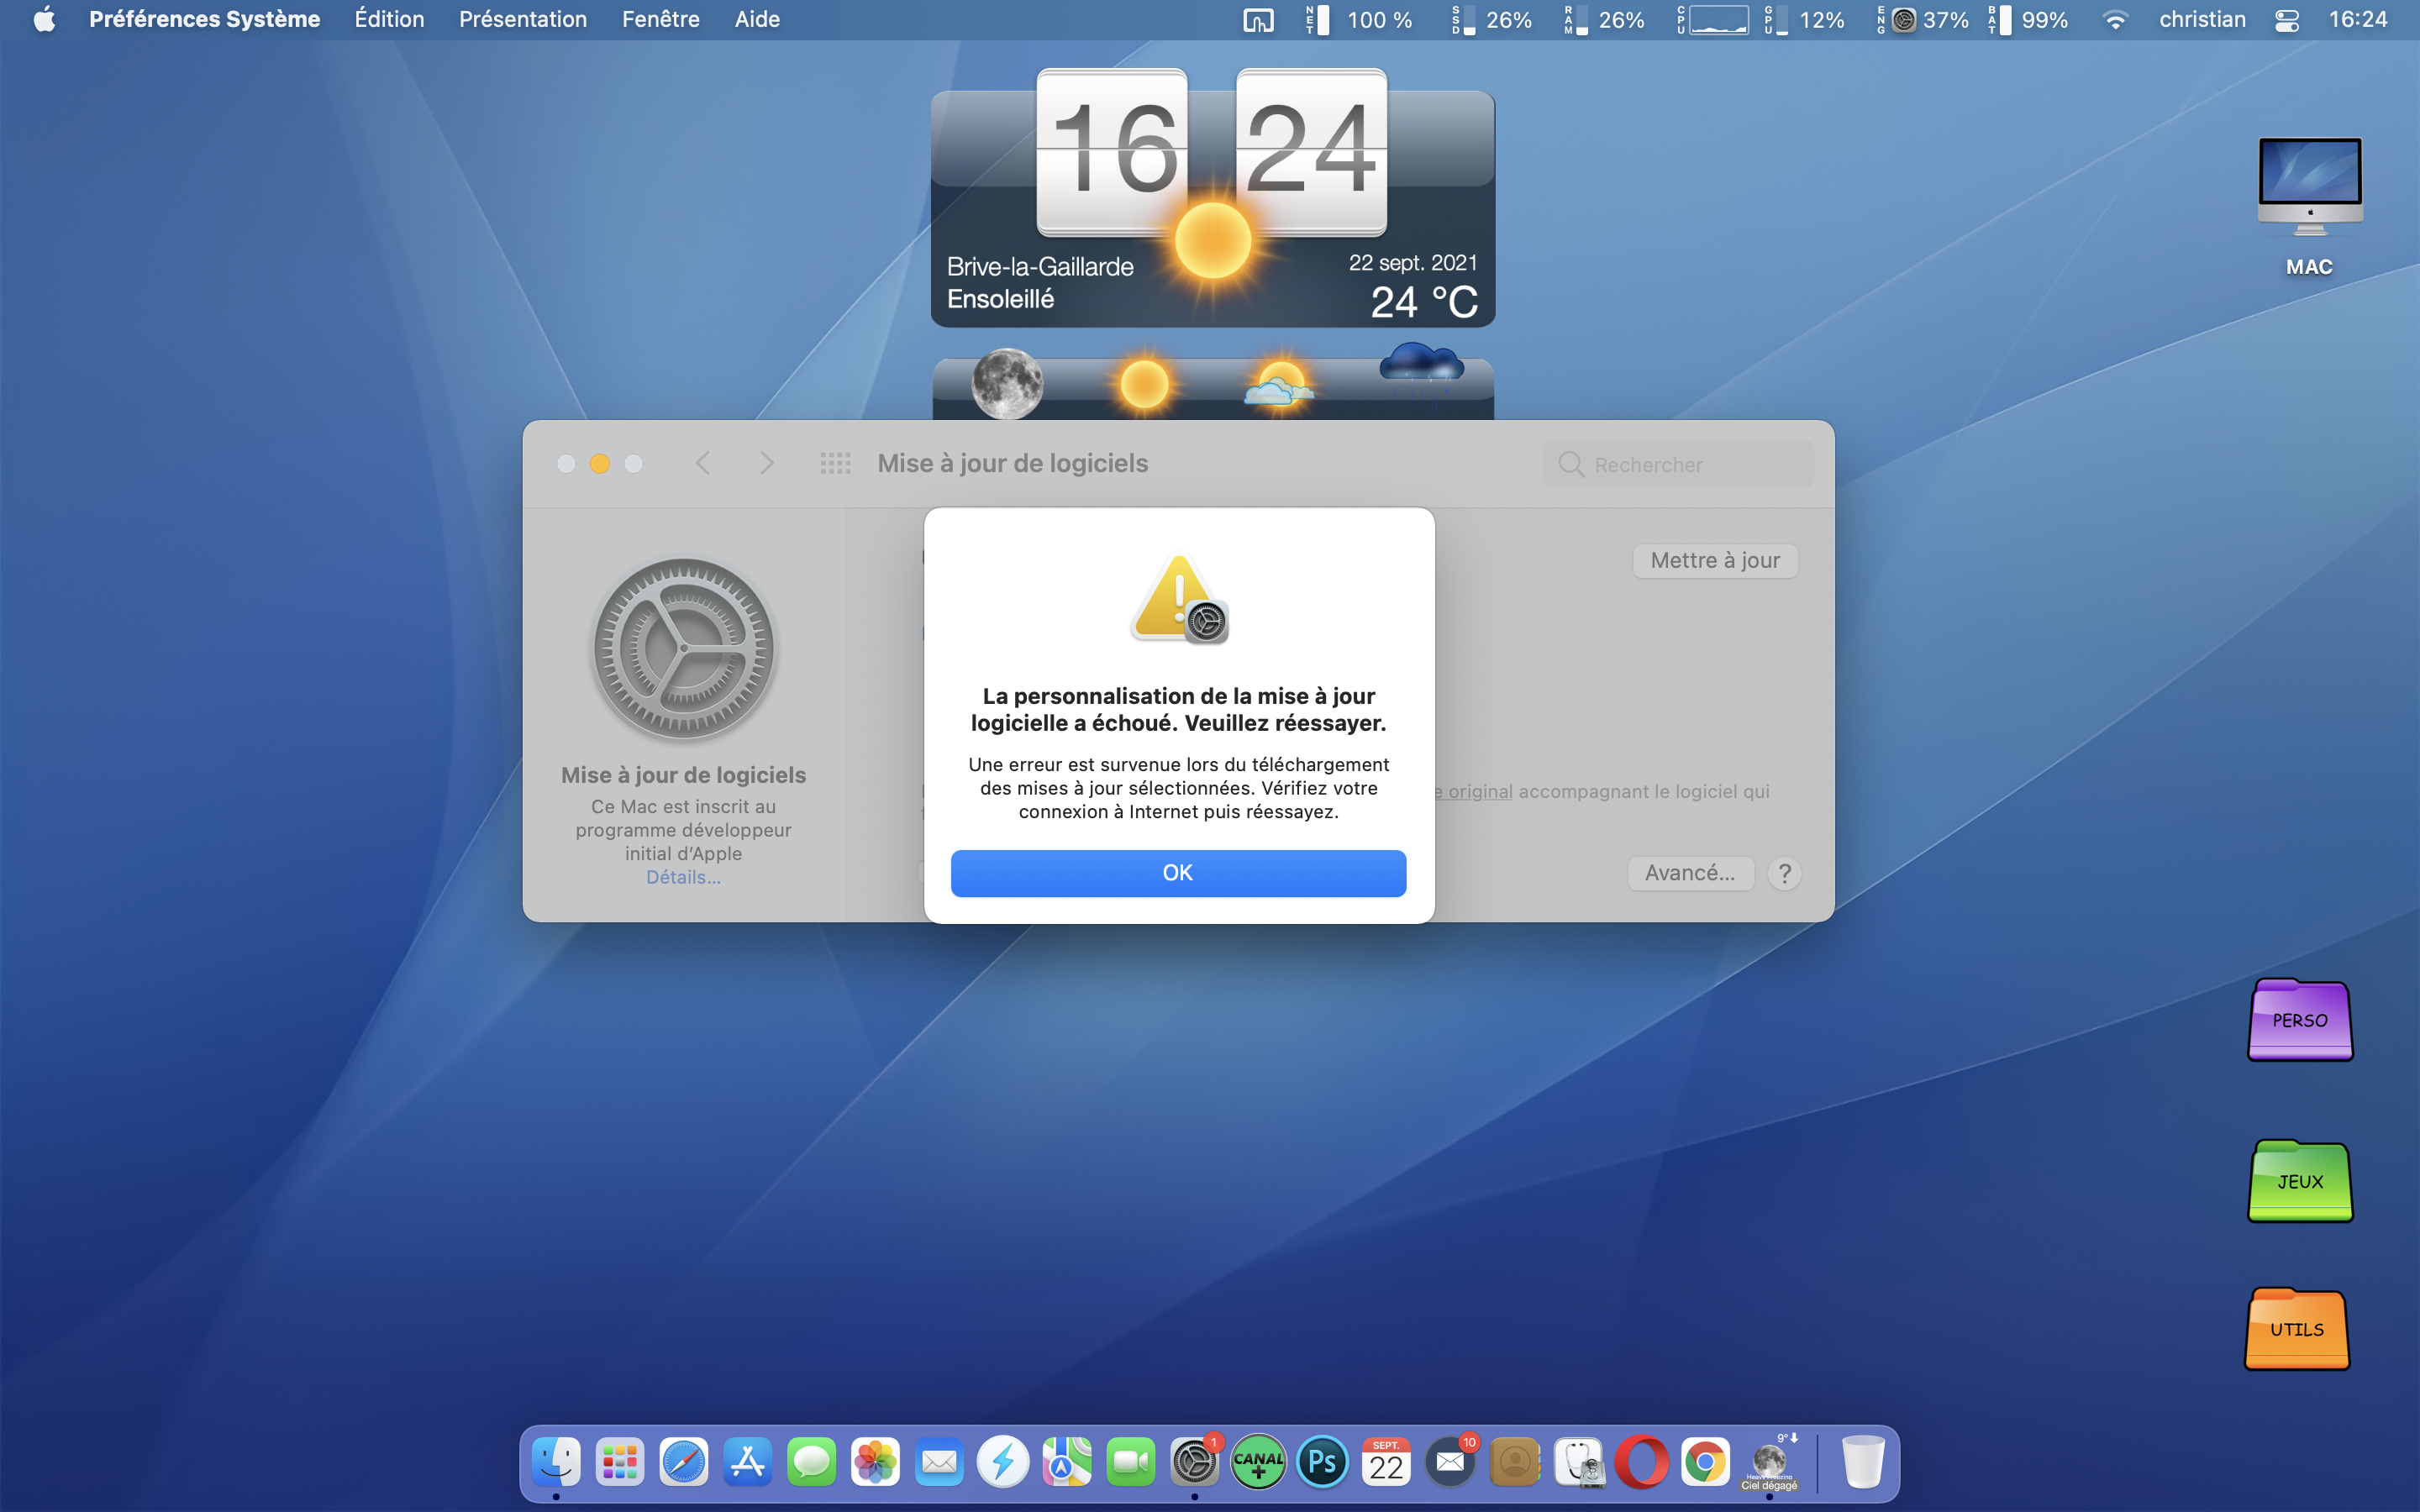Click the Wi-Fi status icon
The image size is (2420, 1512).
pos(2115,20)
